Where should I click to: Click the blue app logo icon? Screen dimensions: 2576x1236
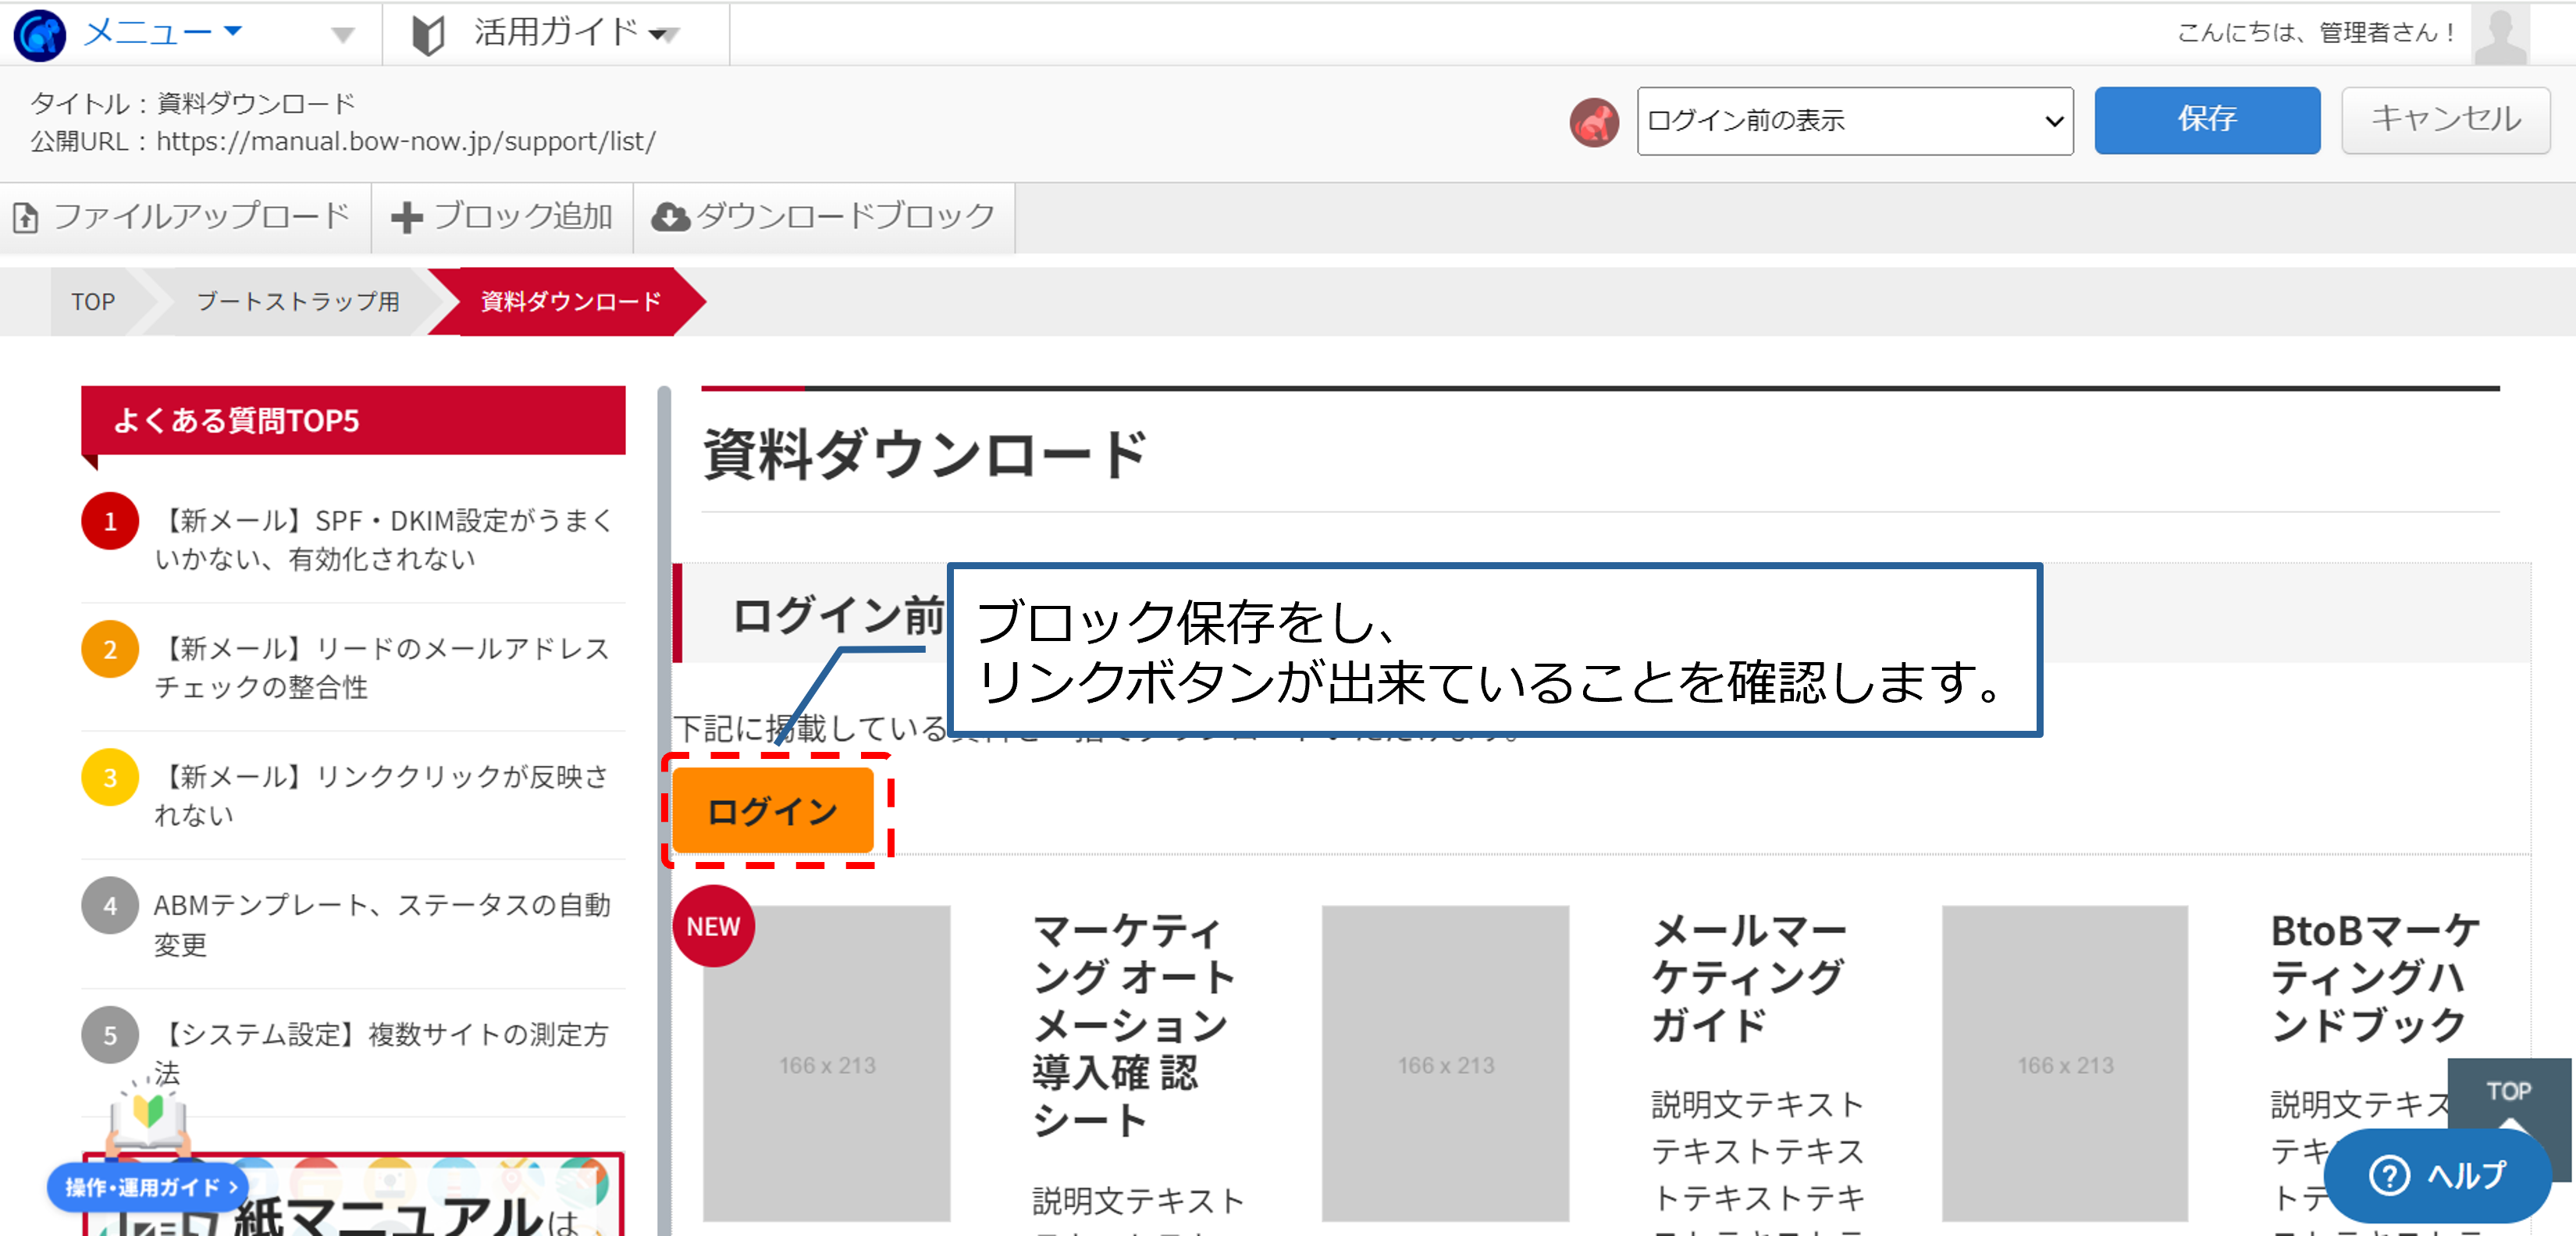coord(39,35)
